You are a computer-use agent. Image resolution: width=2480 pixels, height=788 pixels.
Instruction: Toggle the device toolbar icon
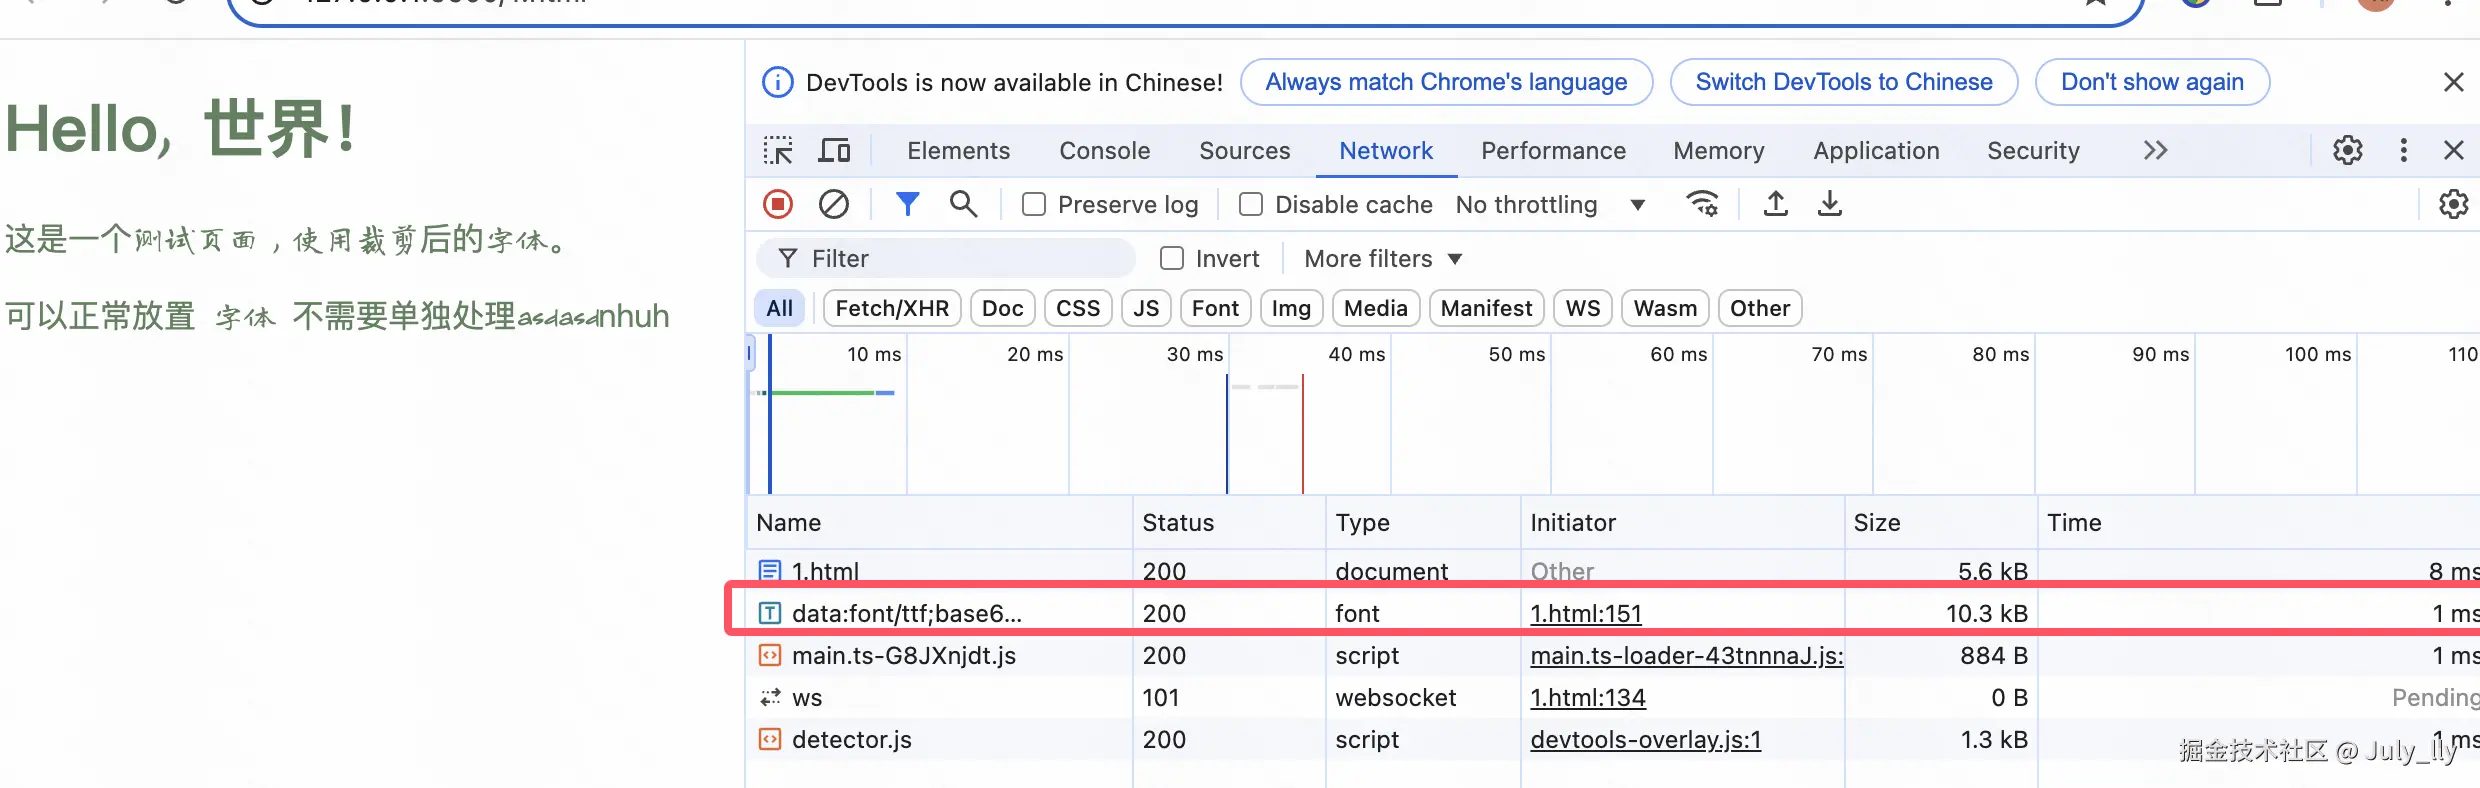pos(834,151)
